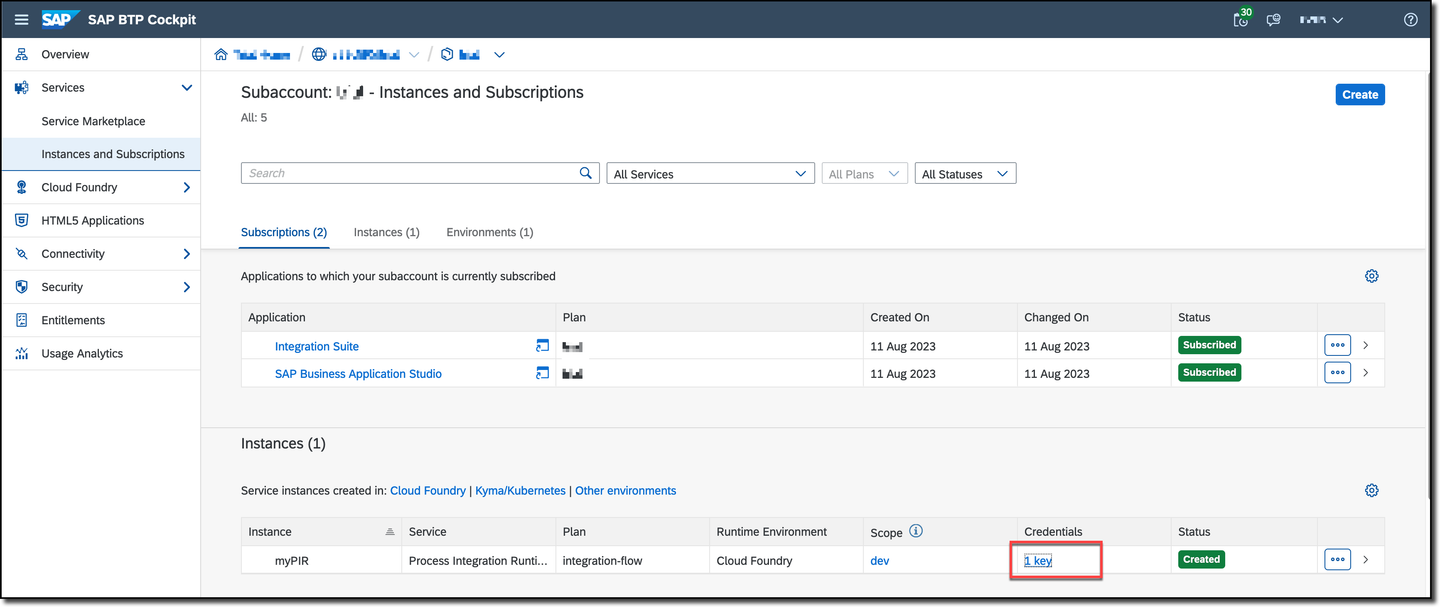Viewport: 1440px width, 607px height.
Task: Click the Entitlements sidebar icon
Action: point(22,320)
